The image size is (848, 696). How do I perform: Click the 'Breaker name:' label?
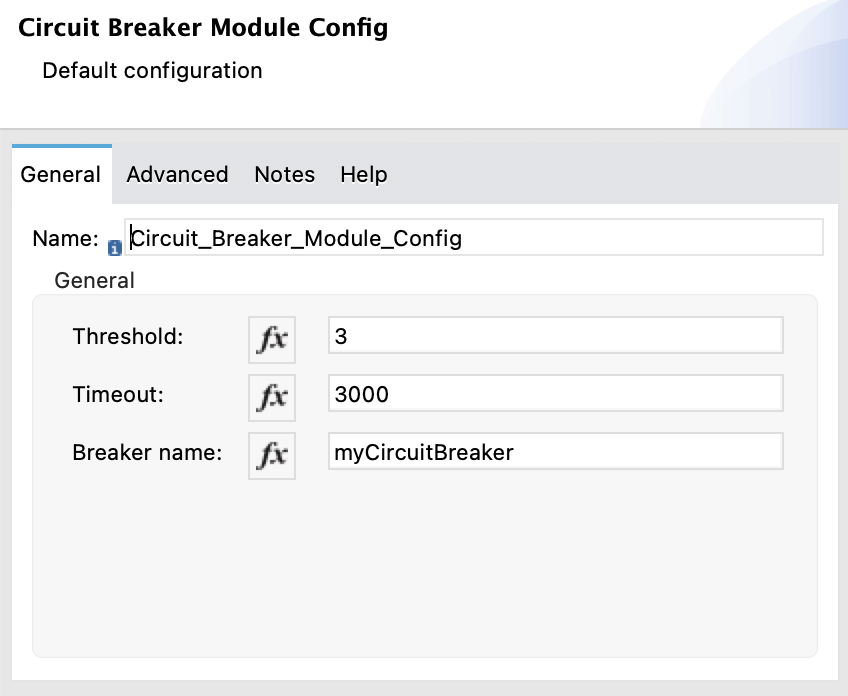click(x=148, y=453)
